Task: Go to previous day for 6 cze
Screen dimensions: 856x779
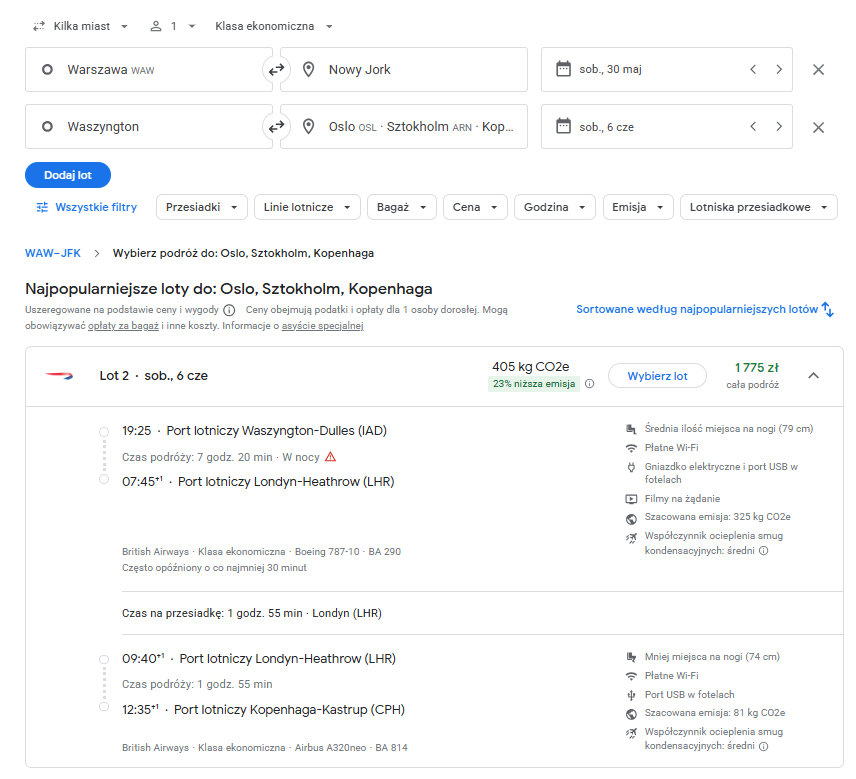Action: pos(753,127)
